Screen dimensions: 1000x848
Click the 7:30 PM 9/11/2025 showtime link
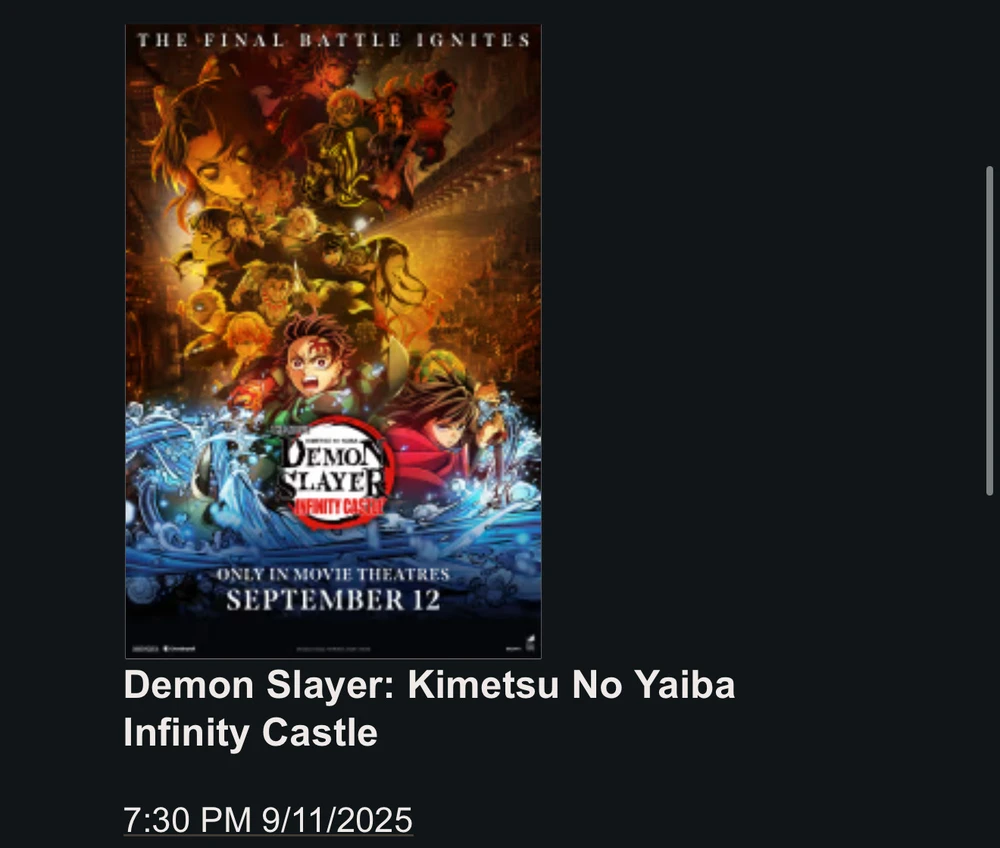(268, 819)
